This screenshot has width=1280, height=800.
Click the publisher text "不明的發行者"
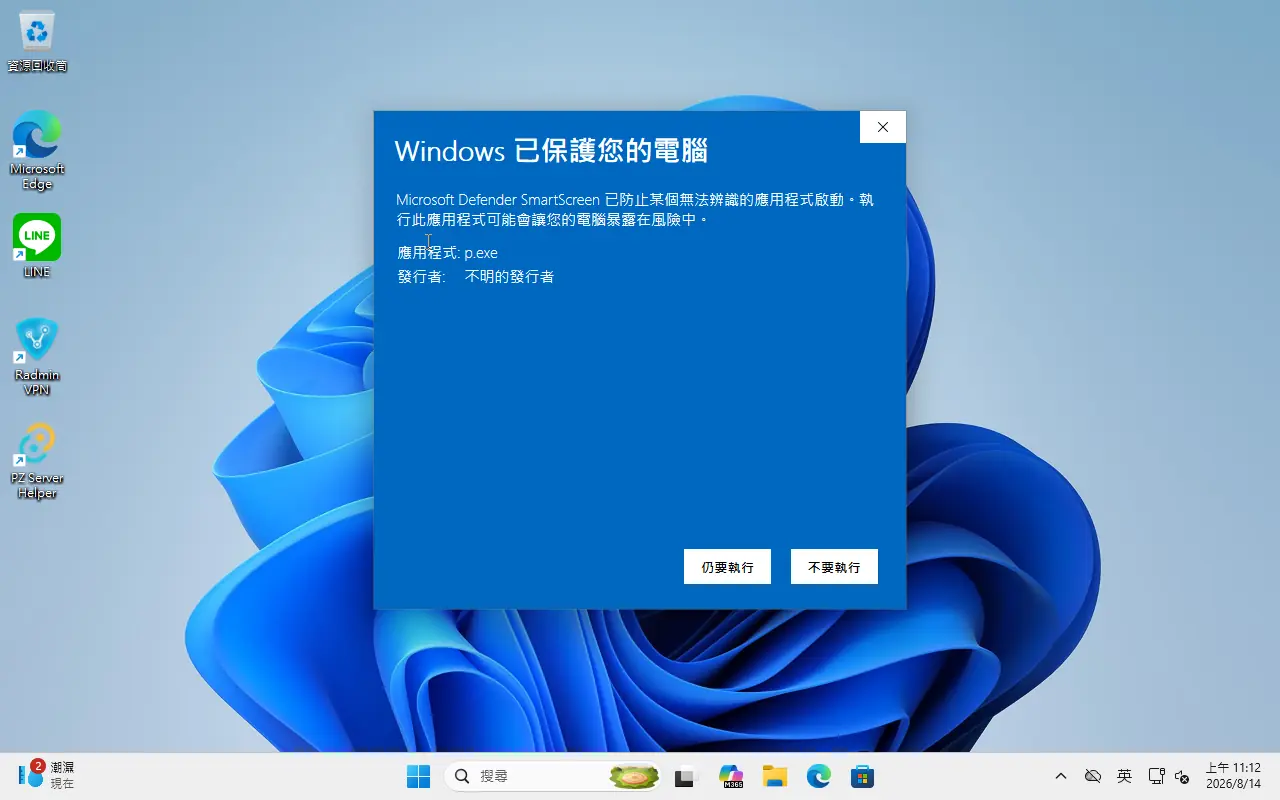click(509, 276)
